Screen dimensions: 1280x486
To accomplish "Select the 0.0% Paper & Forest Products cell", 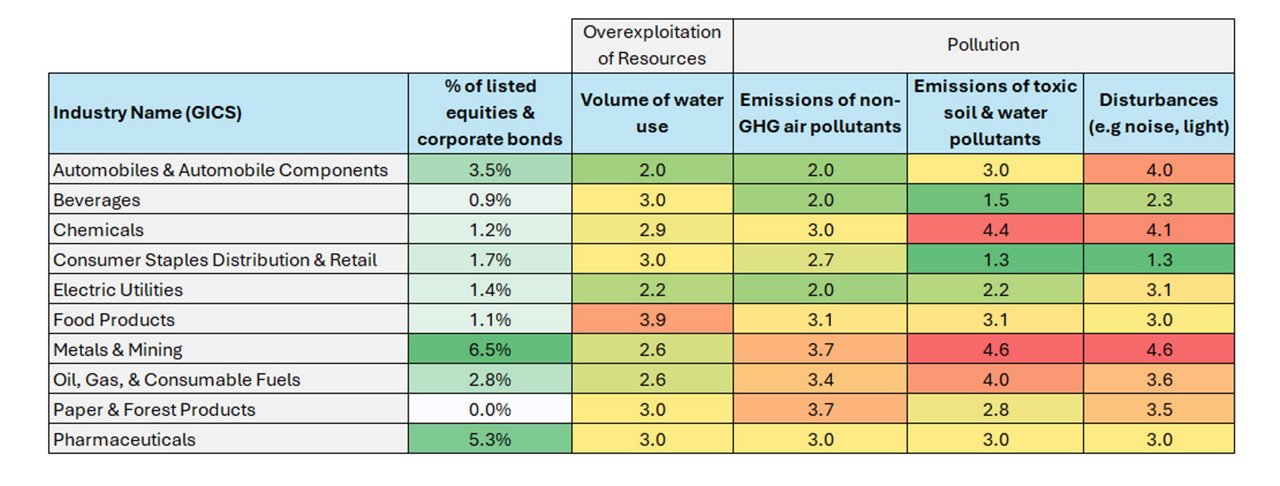I will click(489, 410).
